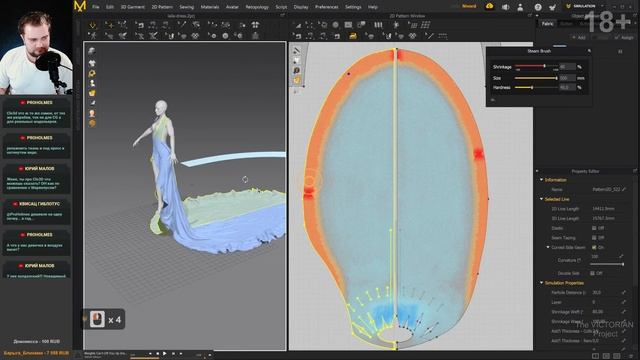Click the walking figure icon in 3D toolbar
Image resolution: width=640 pixels, height=360 pixels.
coord(93,36)
